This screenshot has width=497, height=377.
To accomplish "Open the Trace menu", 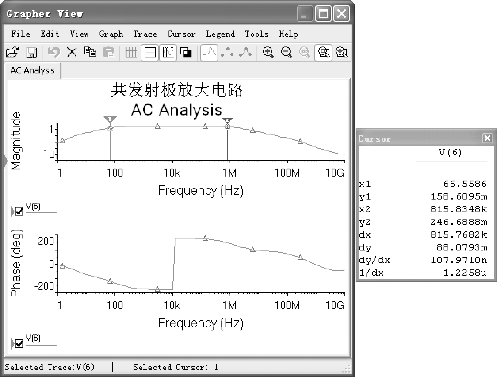I will (145, 34).
